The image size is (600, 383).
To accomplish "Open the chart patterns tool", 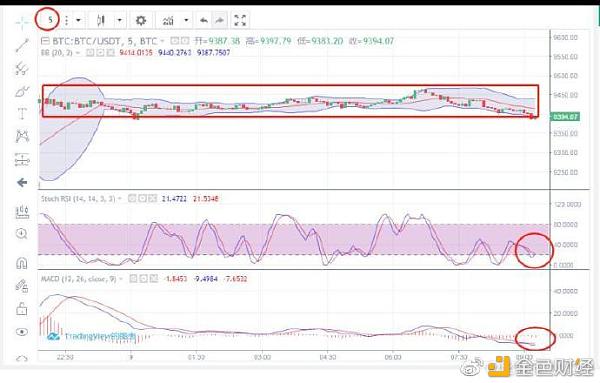I will pos(22,136).
